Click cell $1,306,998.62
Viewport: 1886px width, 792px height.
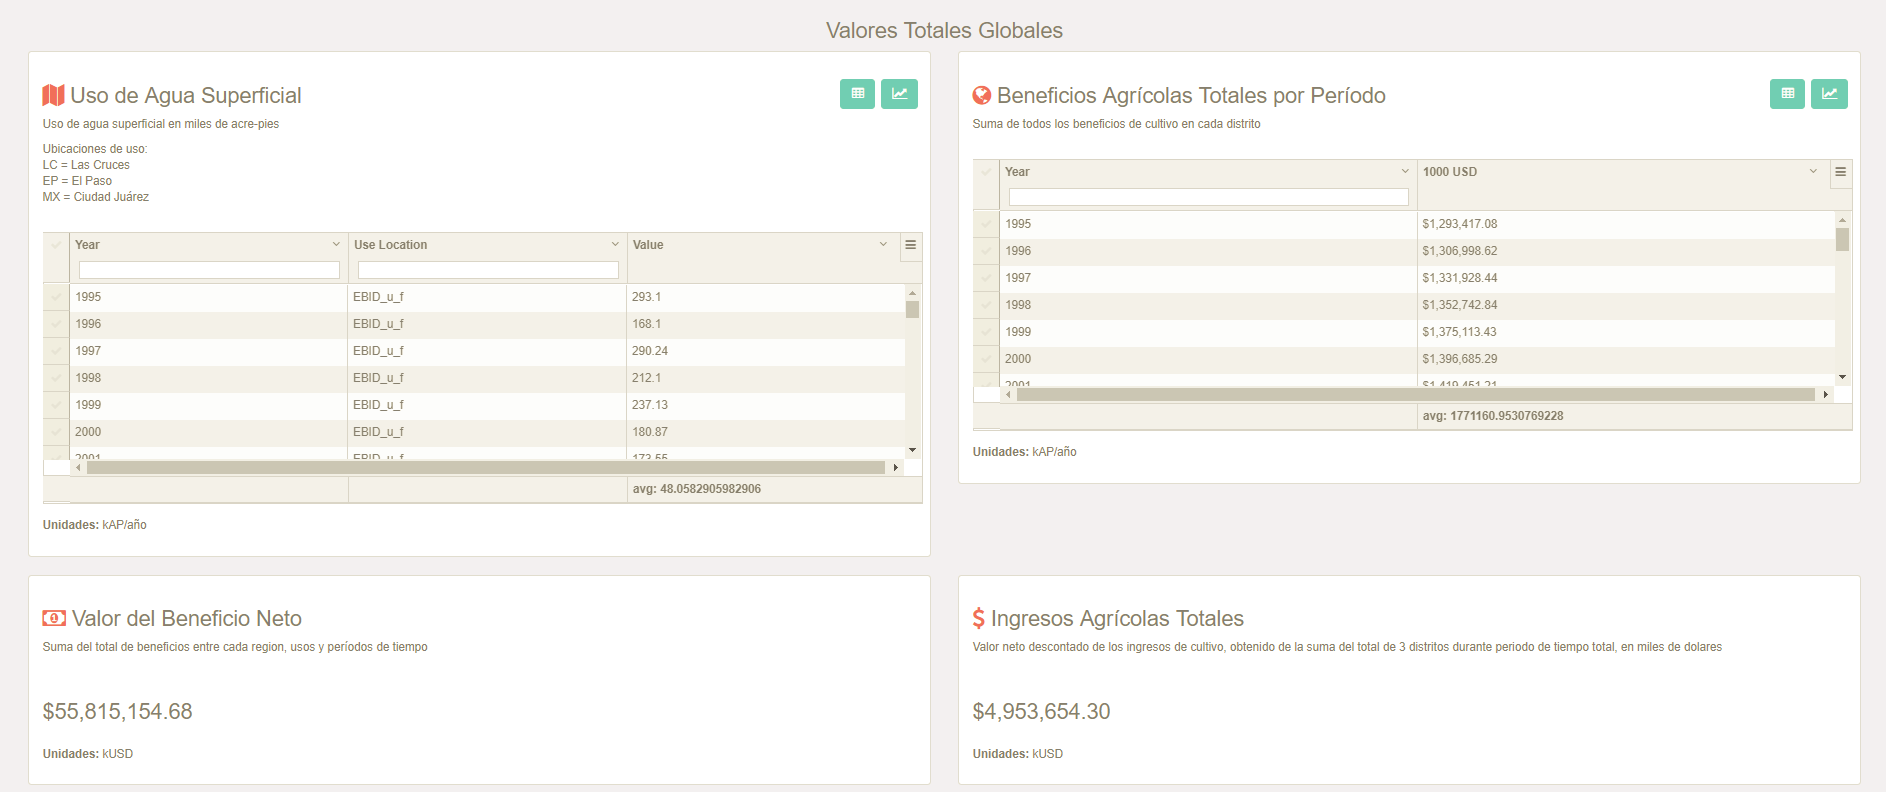tap(1626, 251)
